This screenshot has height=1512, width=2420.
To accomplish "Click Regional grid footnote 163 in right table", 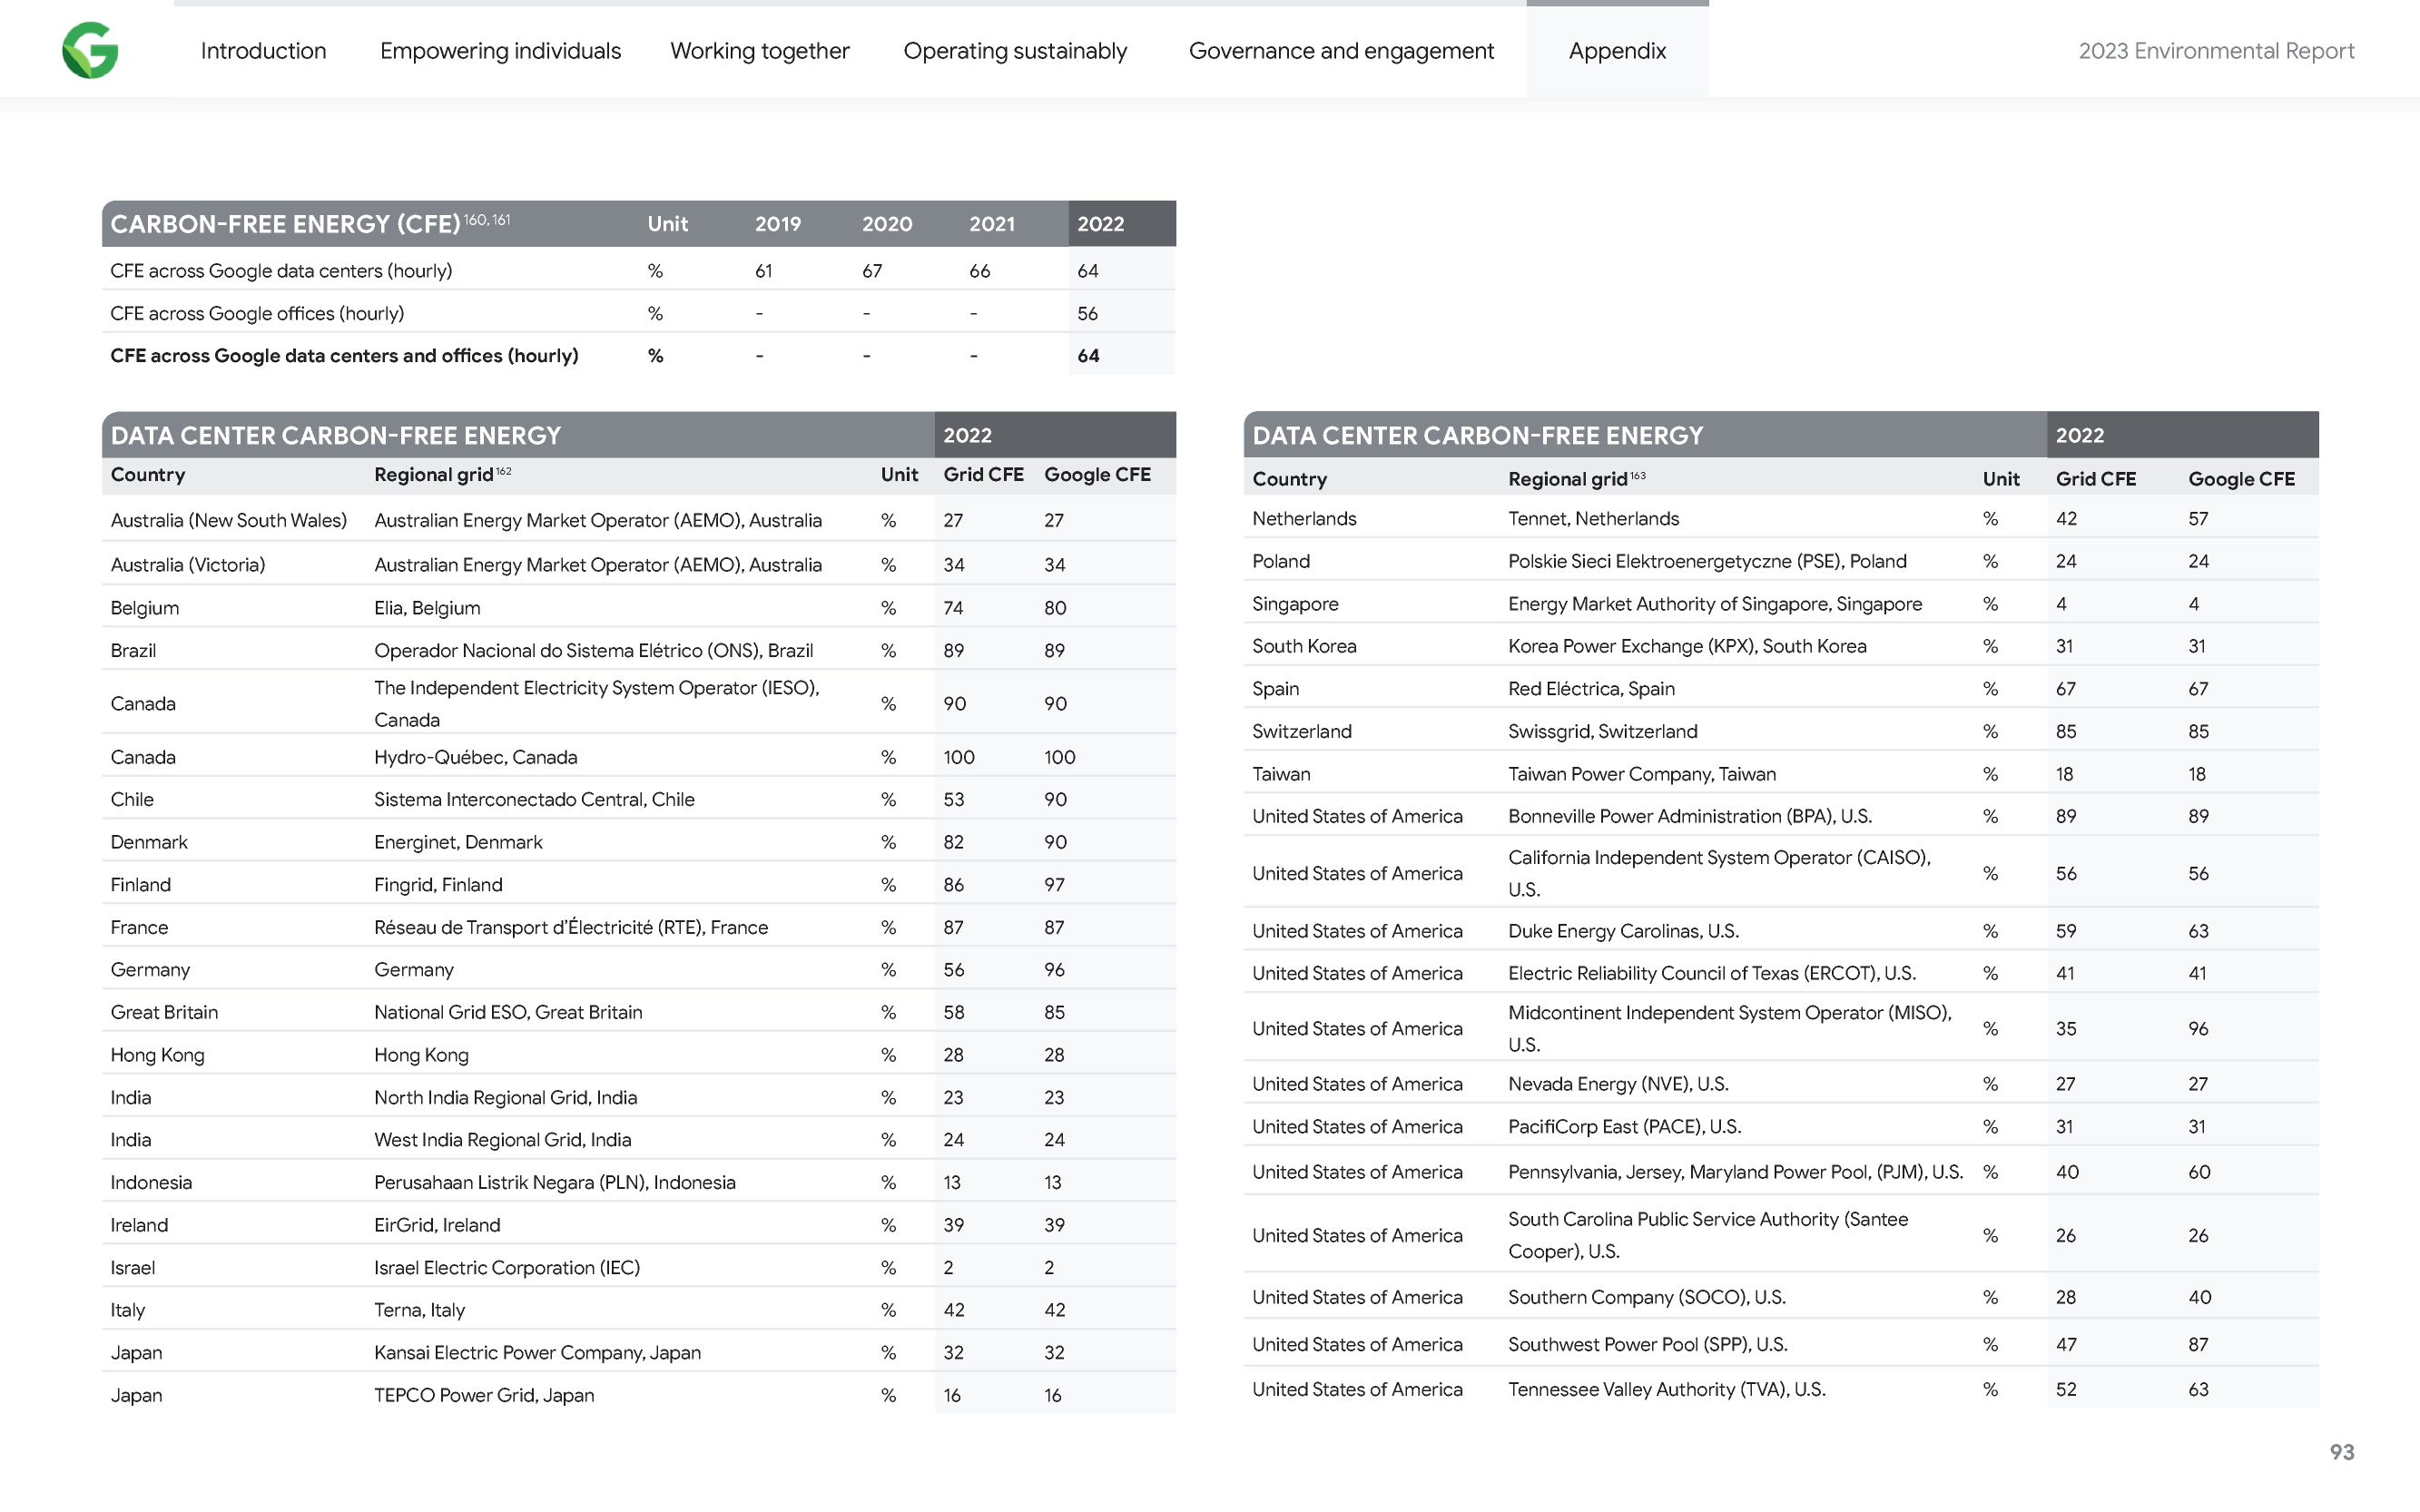I will (1638, 475).
